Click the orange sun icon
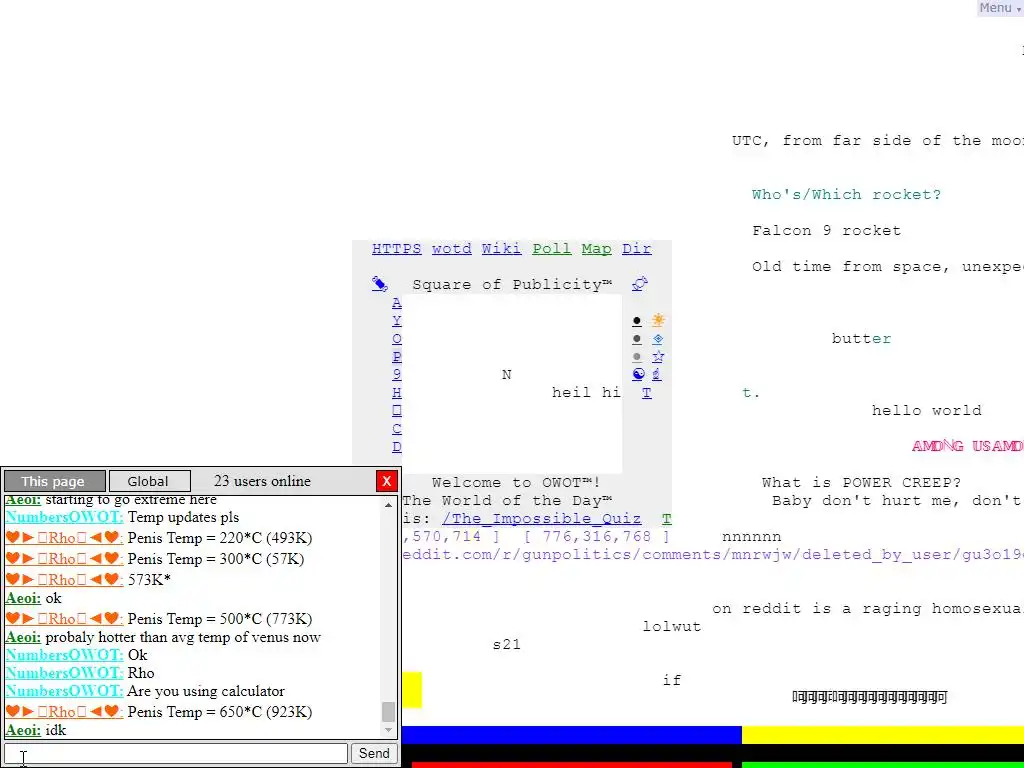Viewport: 1024px width, 768px height. [x=658, y=320]
